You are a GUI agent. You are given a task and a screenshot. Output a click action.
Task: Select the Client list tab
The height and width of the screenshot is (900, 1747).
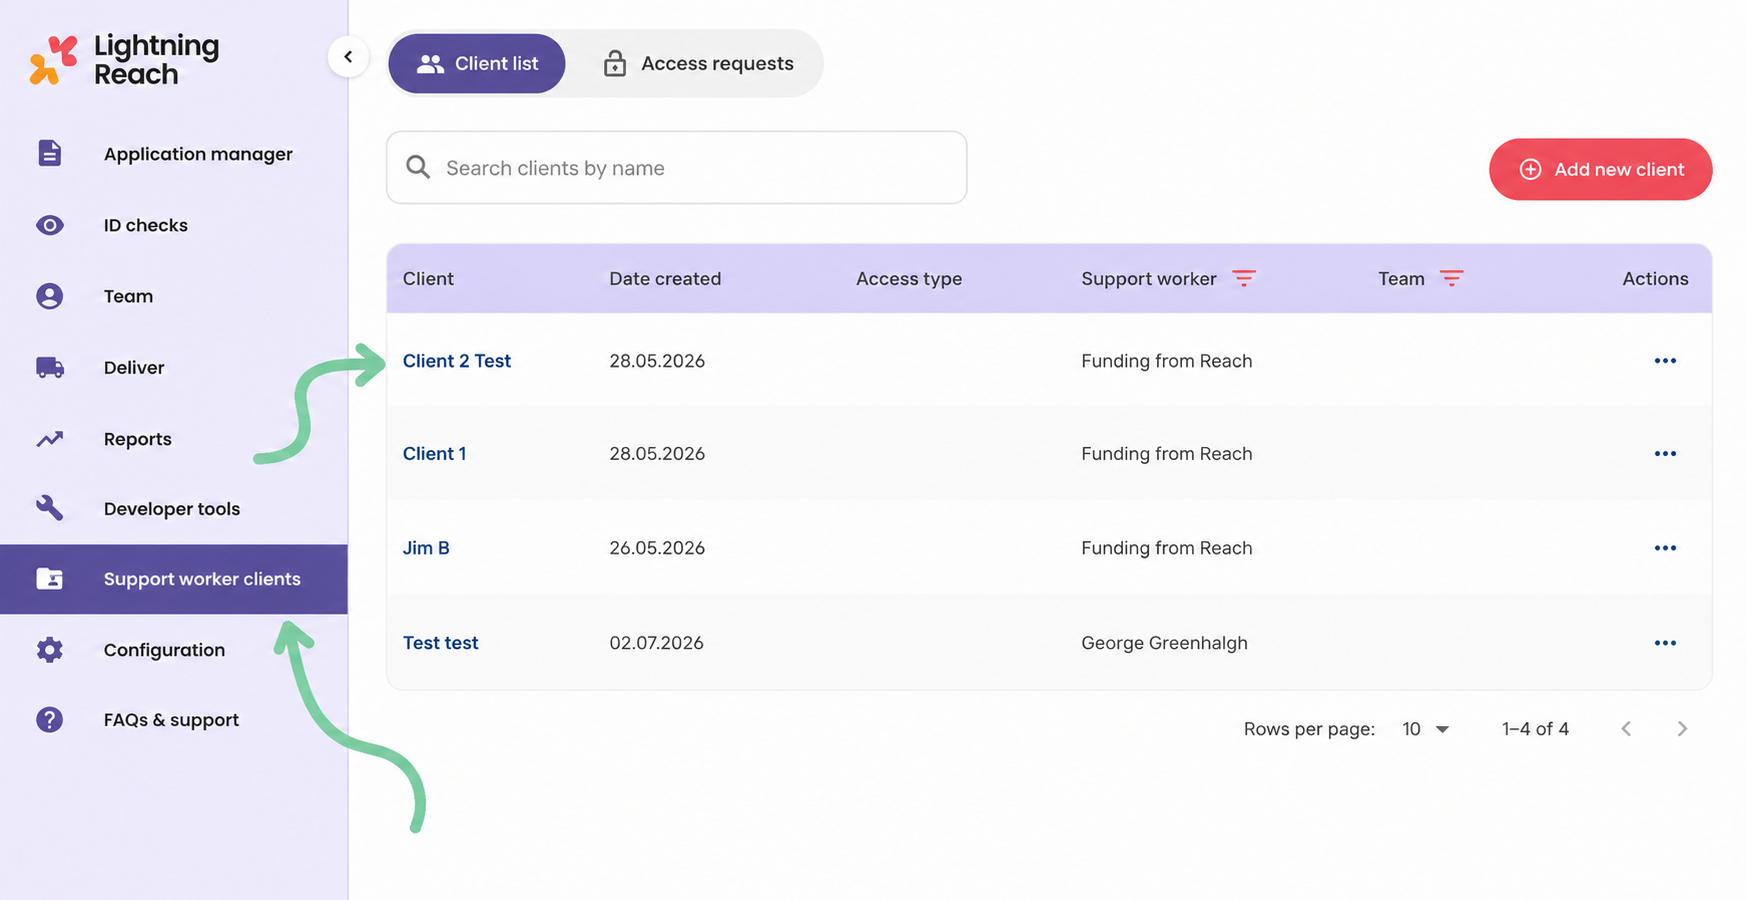pos(477,63)
